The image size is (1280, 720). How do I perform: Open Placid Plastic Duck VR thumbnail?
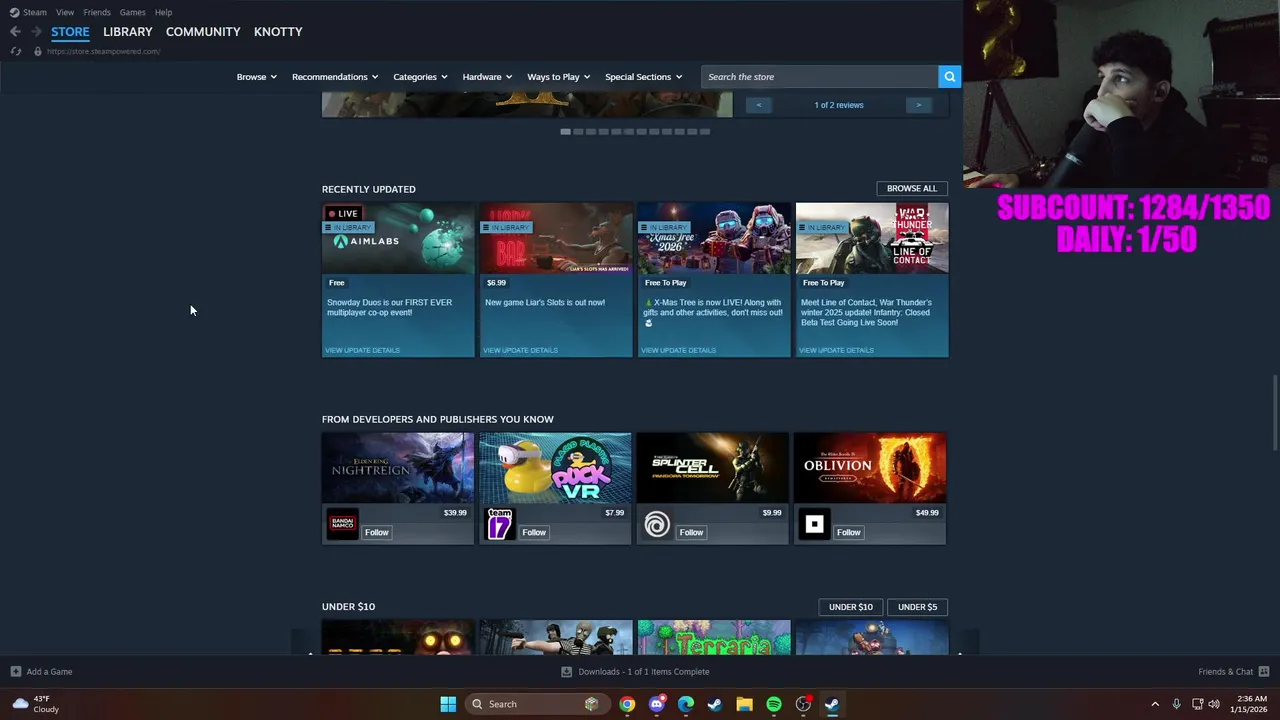pyautogui.click(x=555, y=467)
